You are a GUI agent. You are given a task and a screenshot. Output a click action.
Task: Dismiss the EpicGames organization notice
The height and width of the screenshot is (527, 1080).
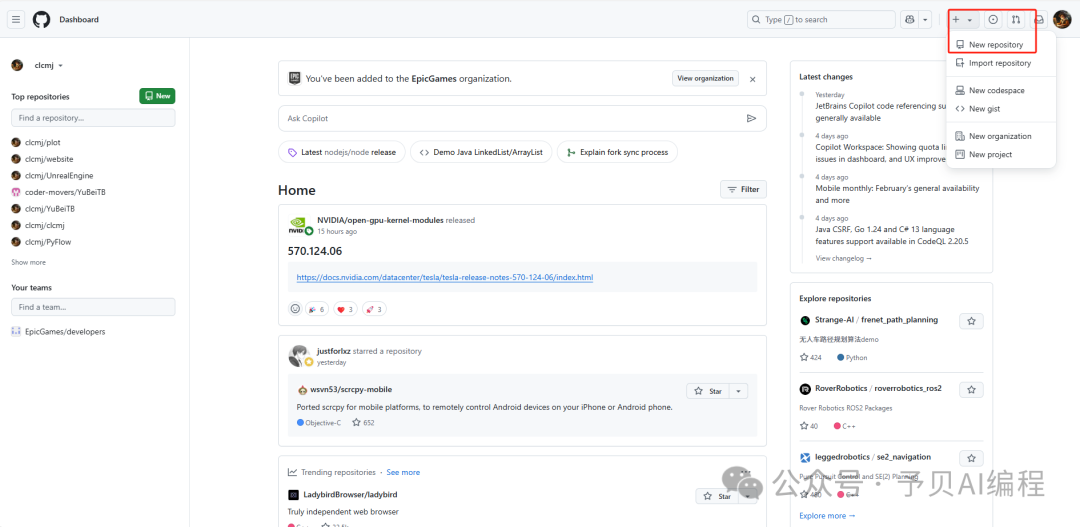coord(753,79)
